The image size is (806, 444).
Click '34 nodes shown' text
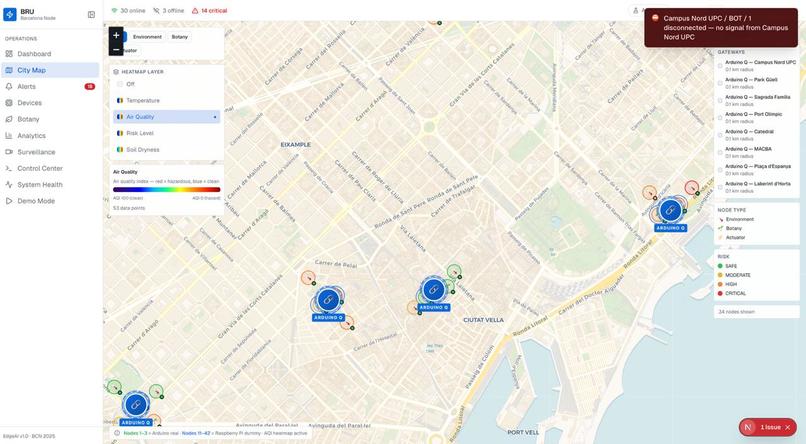(736, 312)
